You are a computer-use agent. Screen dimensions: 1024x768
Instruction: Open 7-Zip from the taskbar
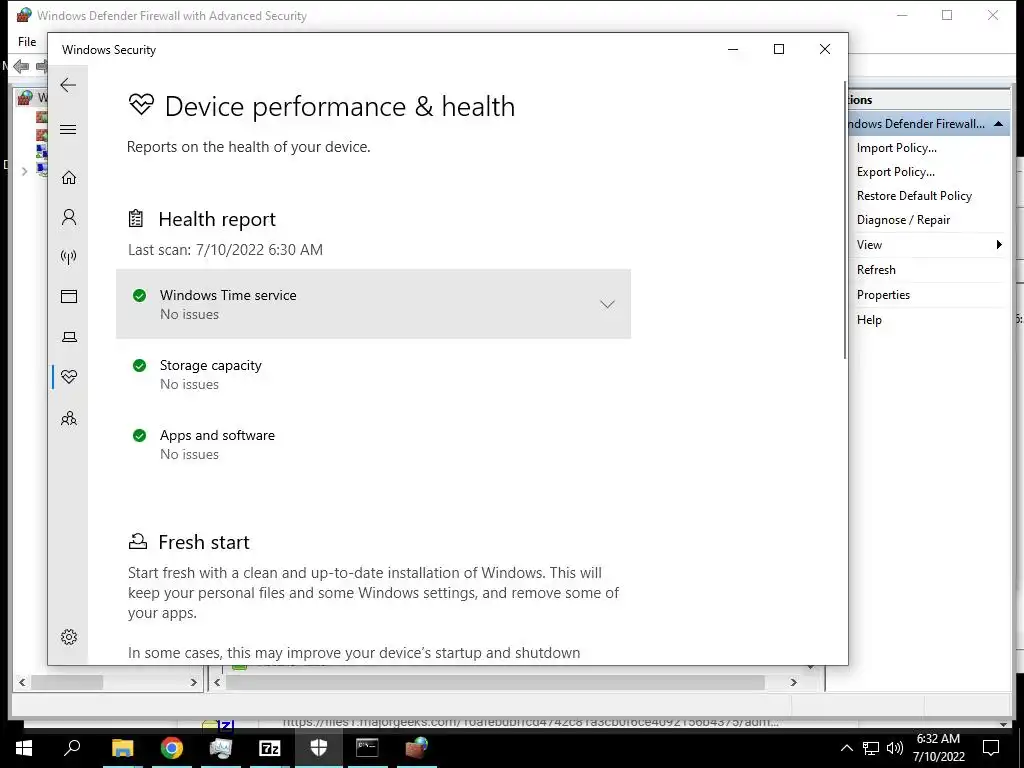coord(269,748)
